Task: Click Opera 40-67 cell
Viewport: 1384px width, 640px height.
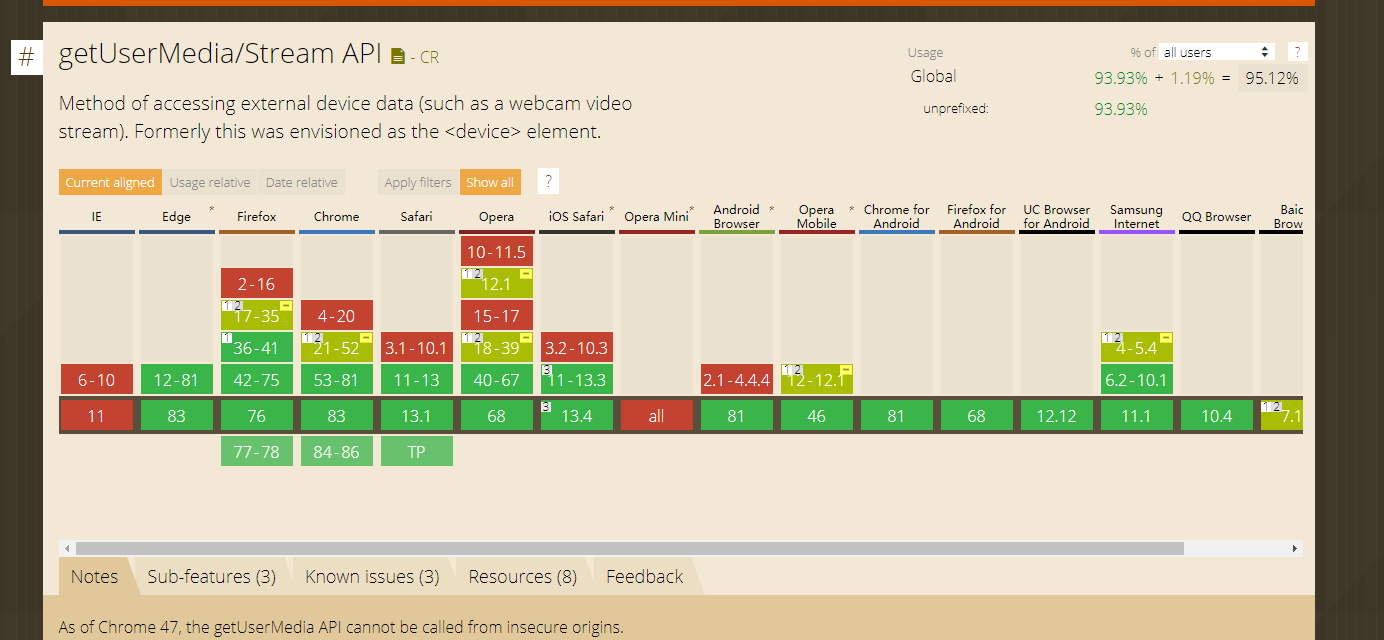Action: [x=496, y=379]
